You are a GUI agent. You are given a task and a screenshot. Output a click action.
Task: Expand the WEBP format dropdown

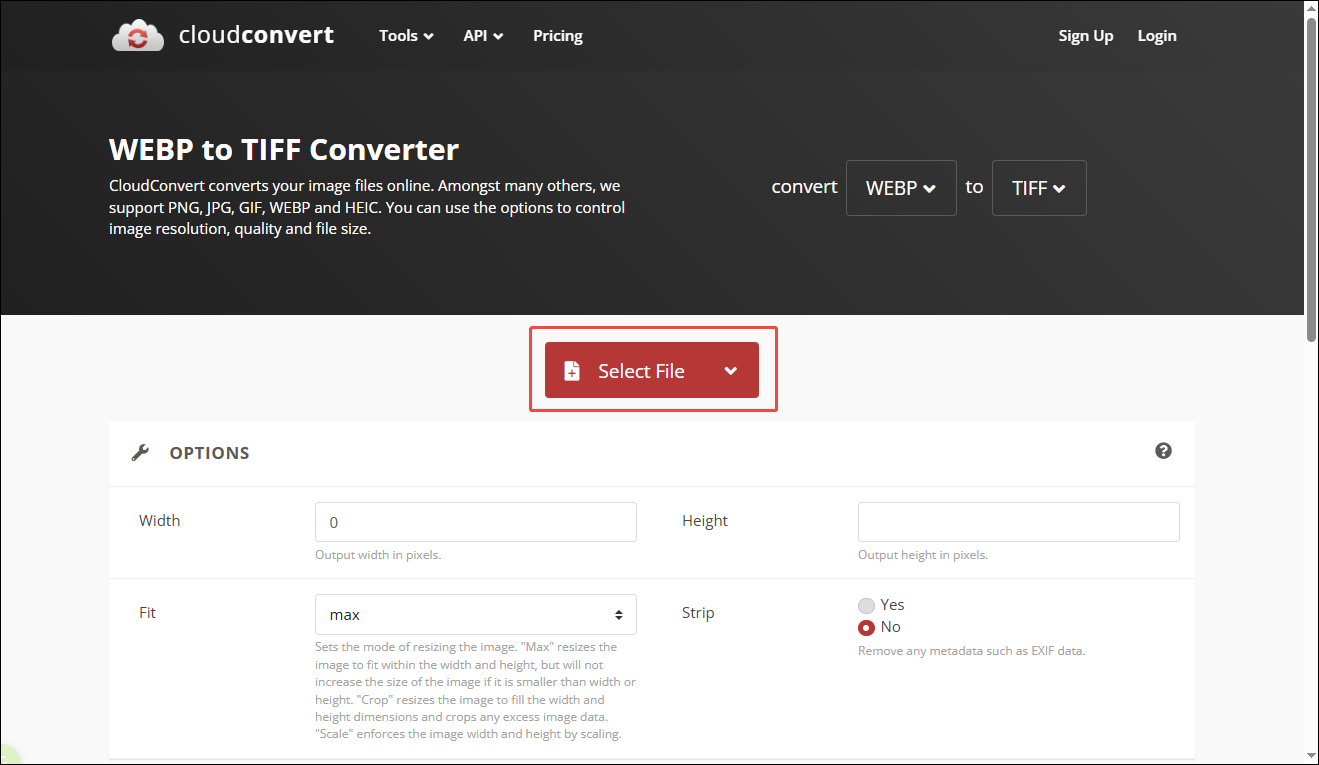pos(900,187)
